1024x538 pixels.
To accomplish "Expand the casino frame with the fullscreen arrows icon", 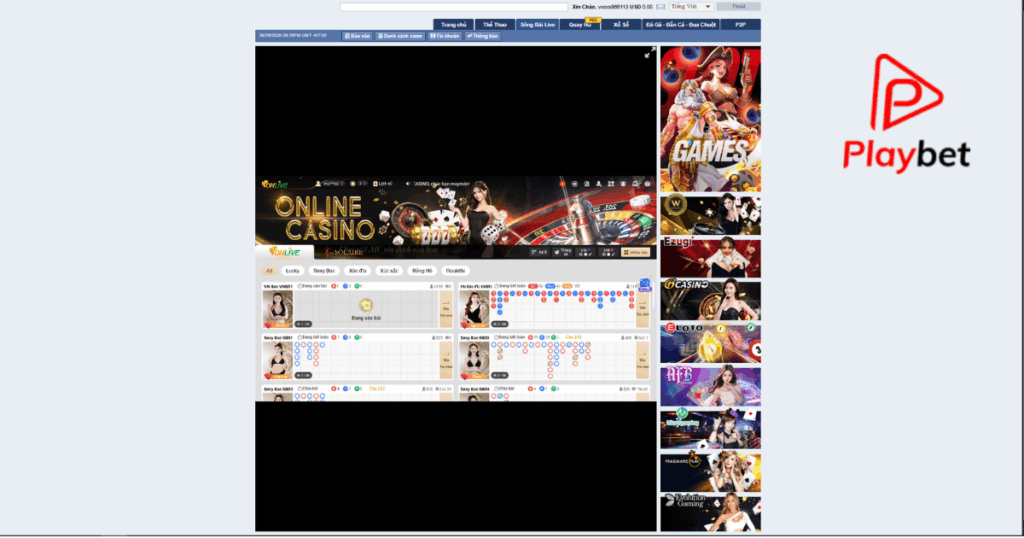I will 650,54.
